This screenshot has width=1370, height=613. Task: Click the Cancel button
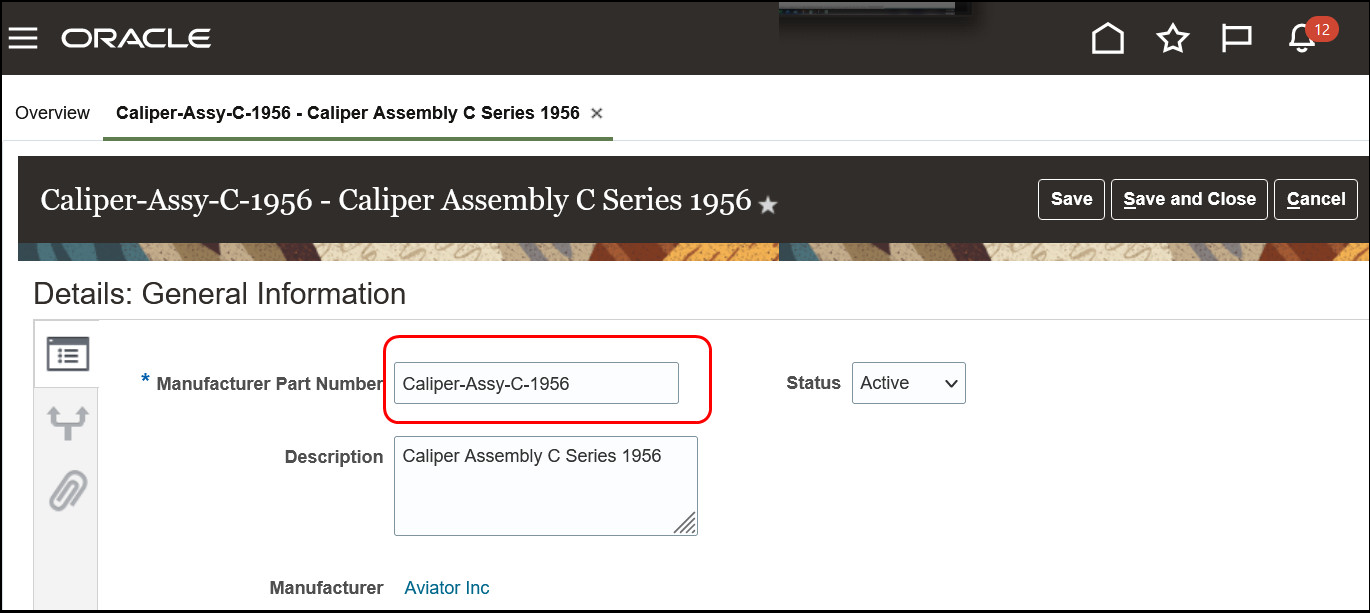(1315, 199)
